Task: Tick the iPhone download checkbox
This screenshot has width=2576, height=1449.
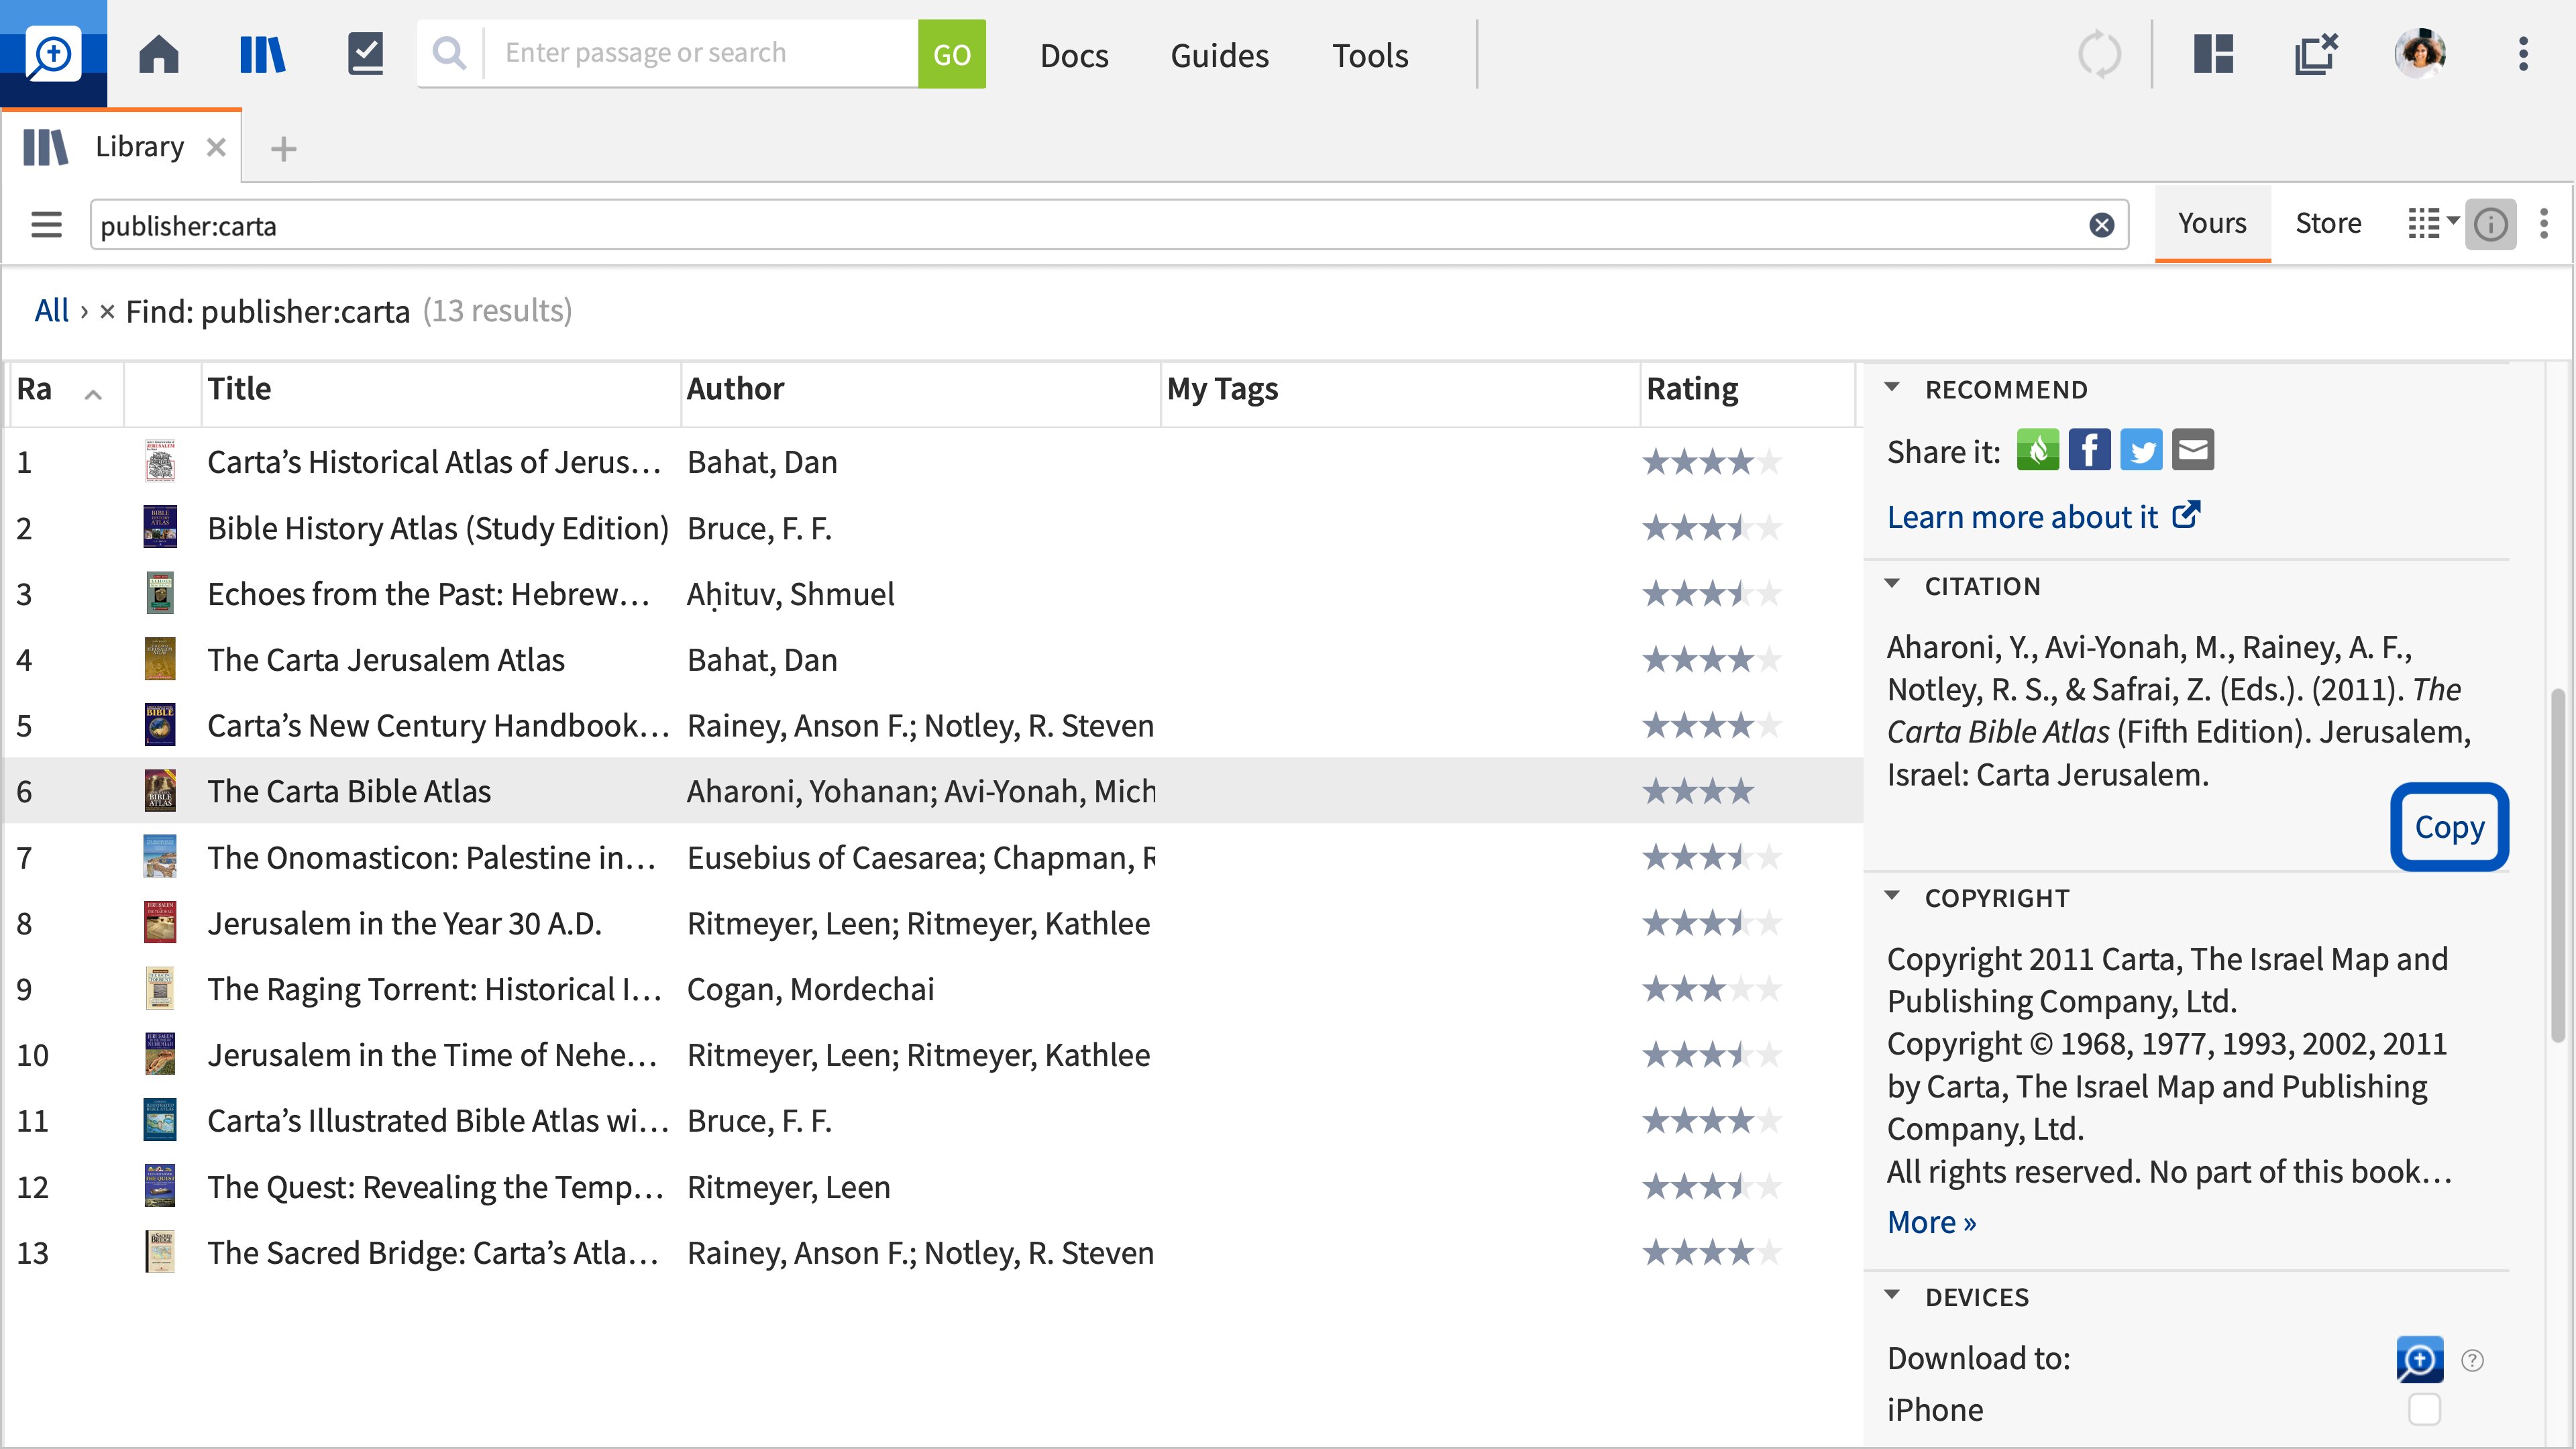Action: point(2425,1409)
